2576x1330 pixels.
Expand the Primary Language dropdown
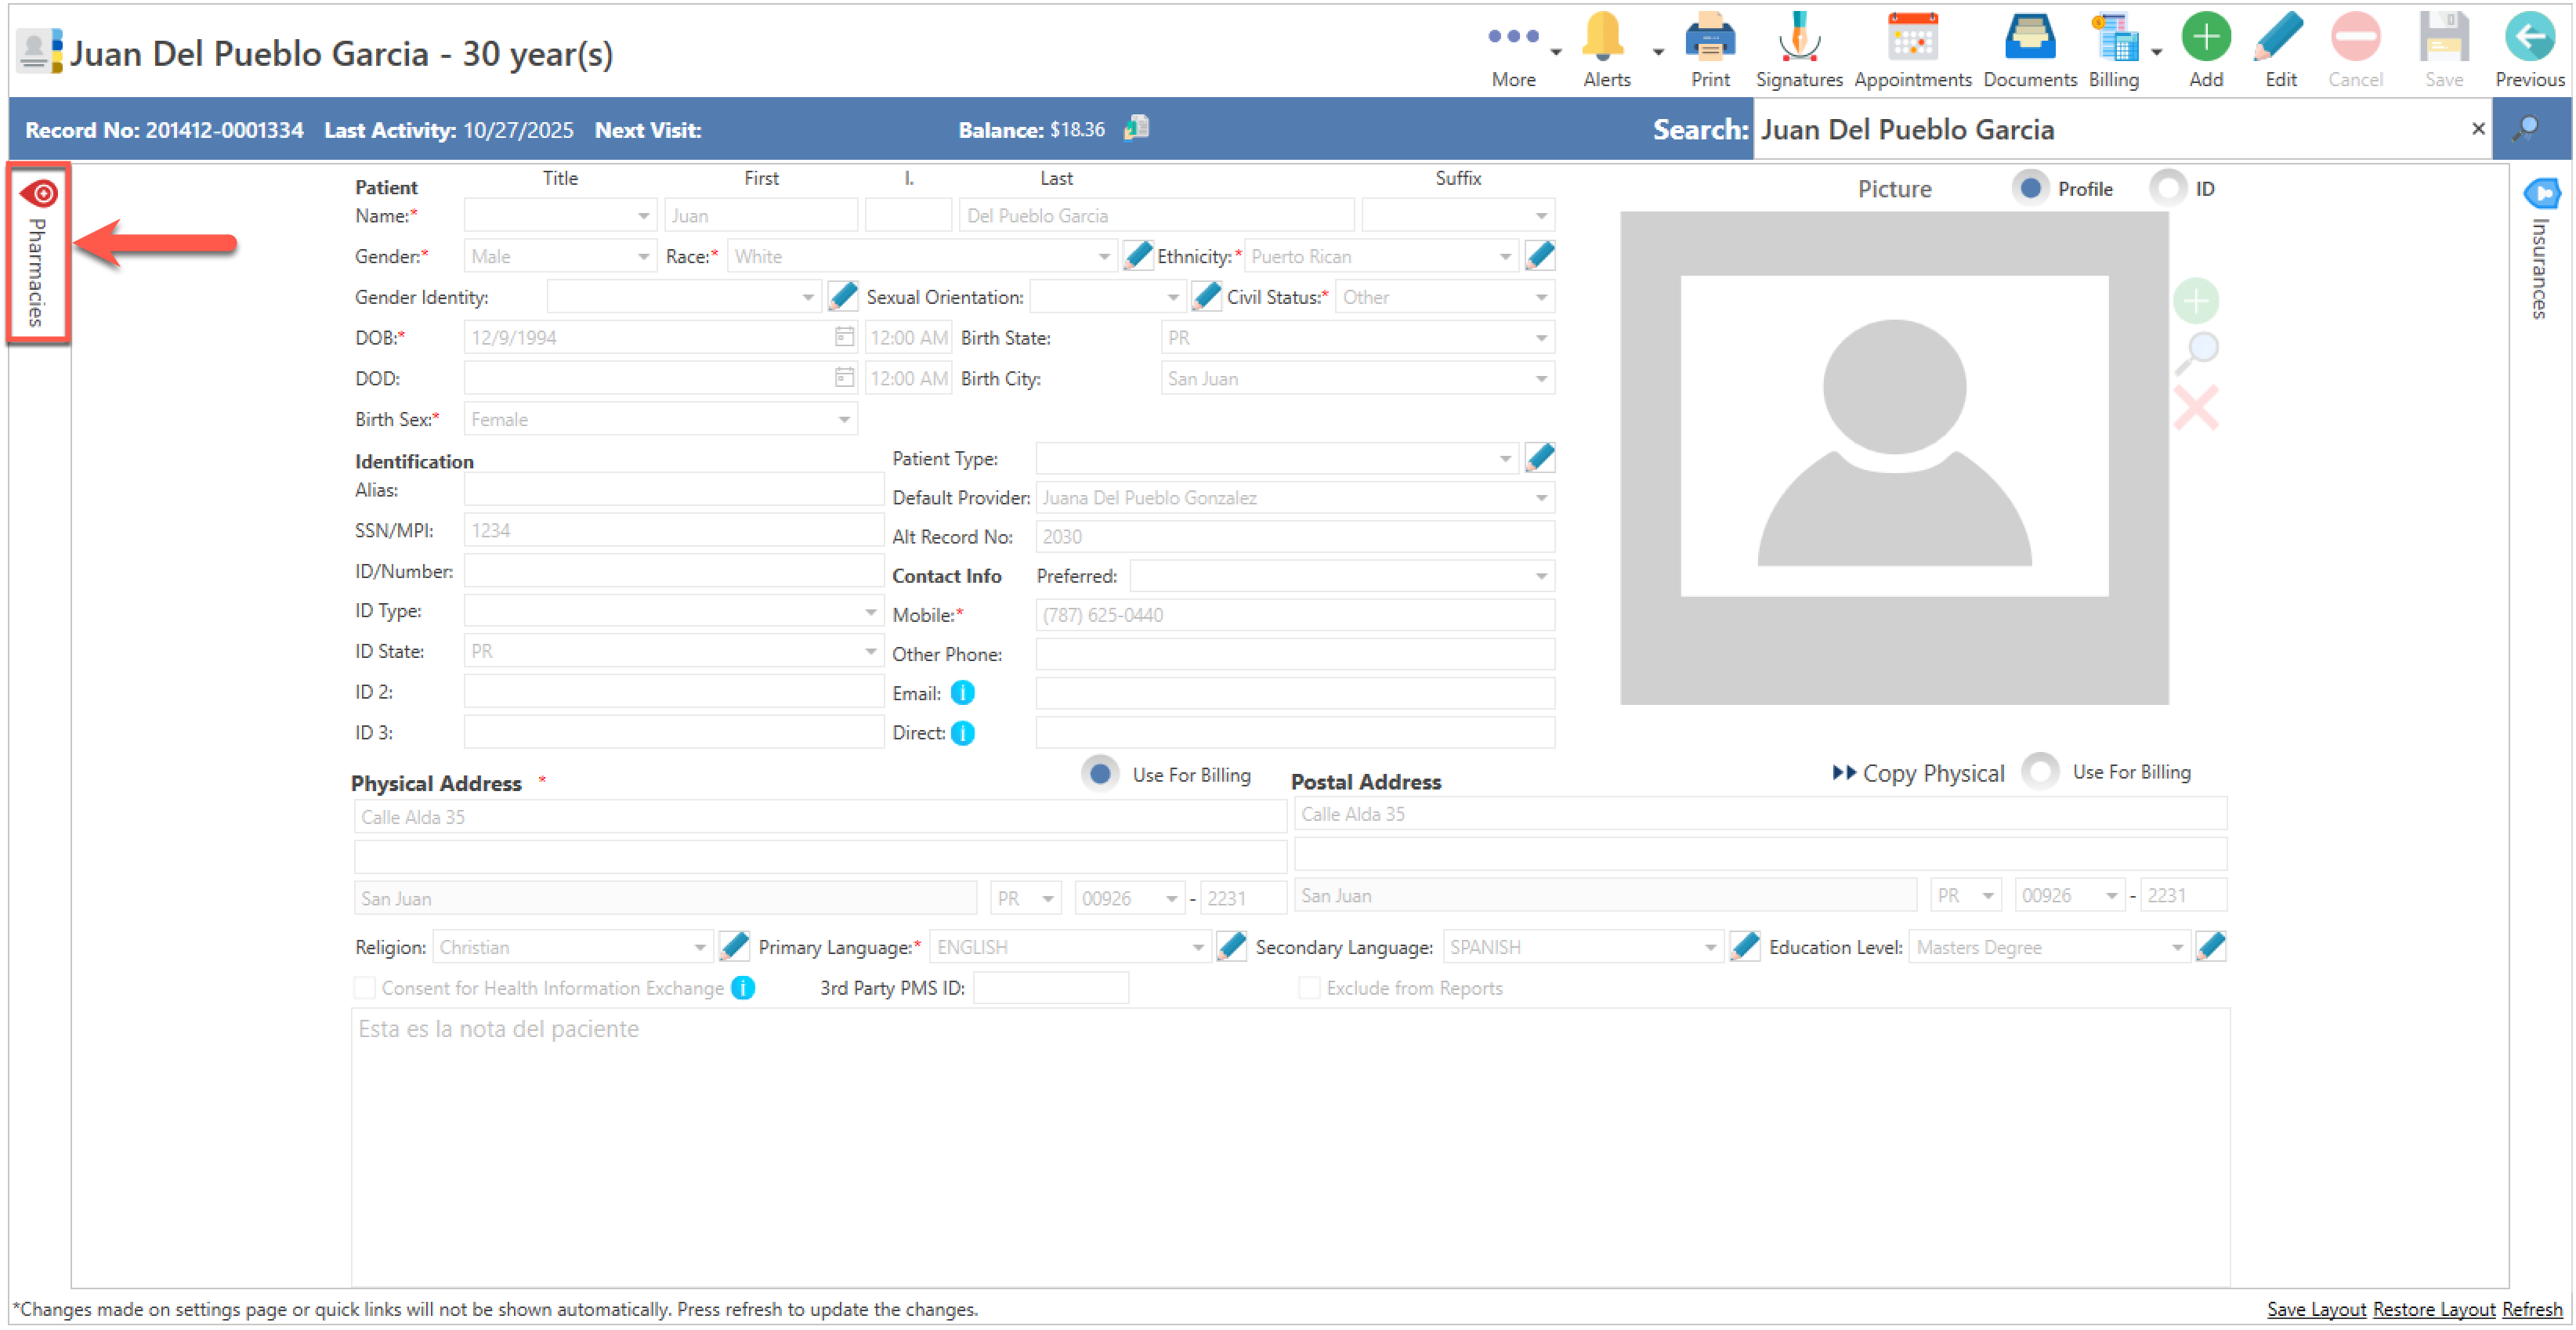point(1197,947)
